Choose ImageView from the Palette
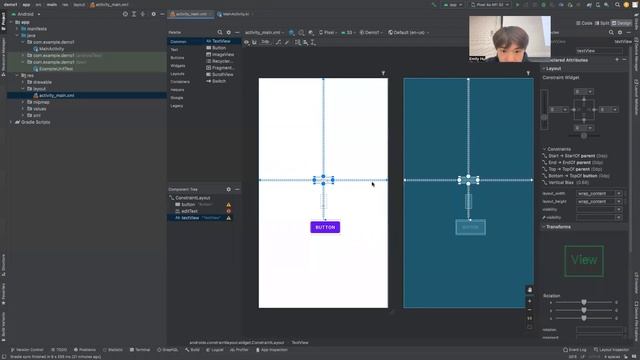The image size is (640, 360). coord(220,54)
